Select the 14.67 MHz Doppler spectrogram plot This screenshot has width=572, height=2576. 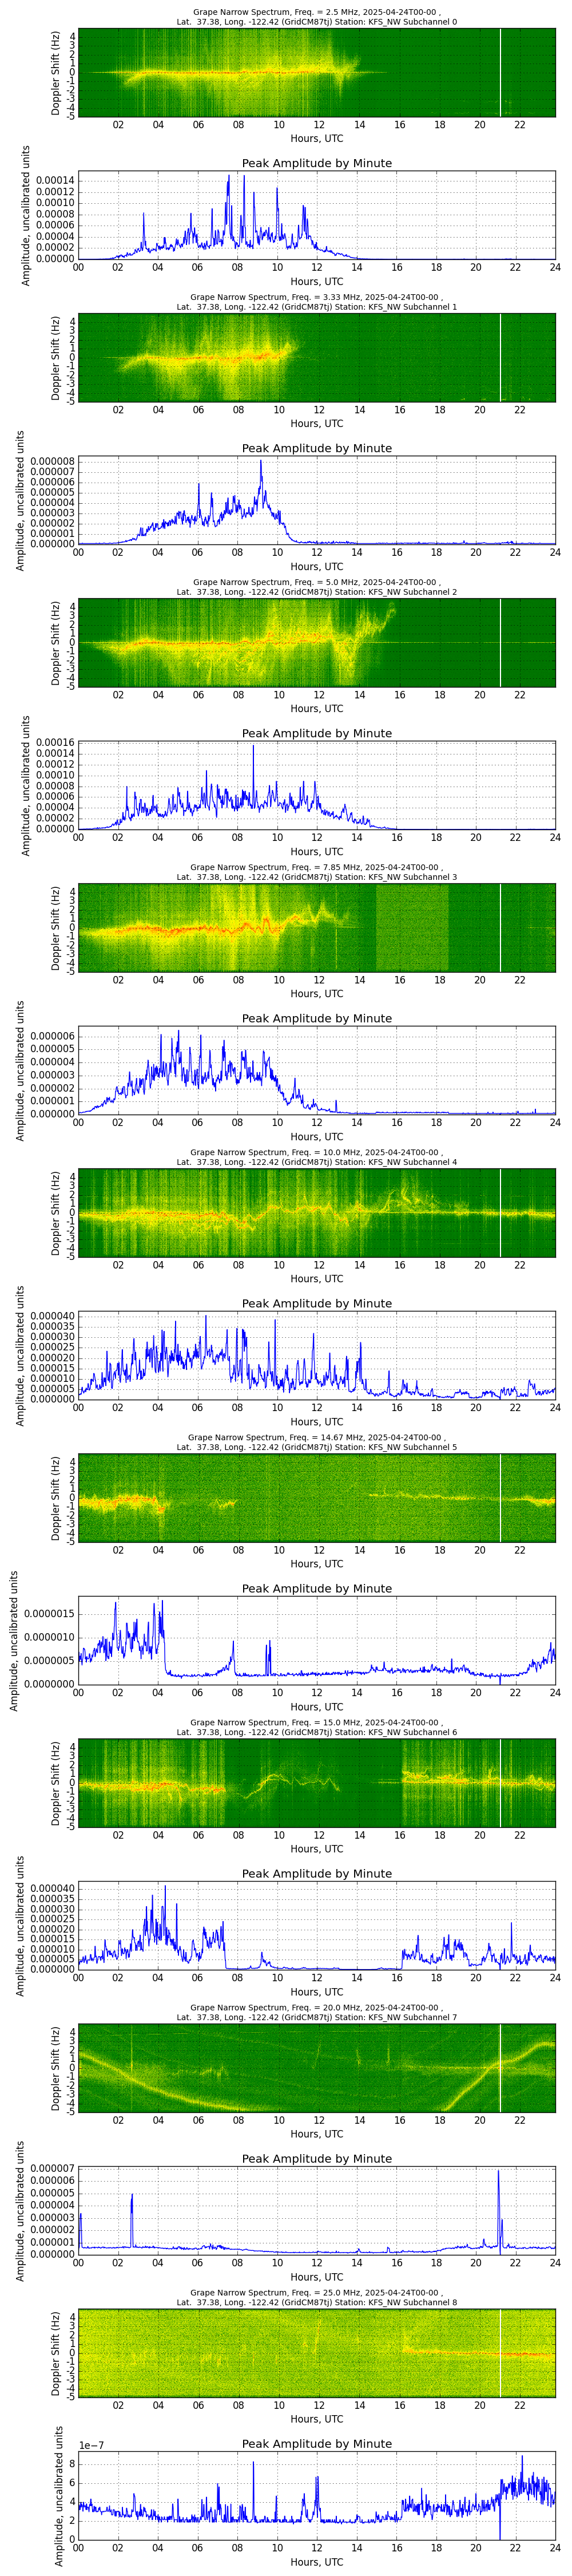pyautogui.click(x=317, y=1497)
